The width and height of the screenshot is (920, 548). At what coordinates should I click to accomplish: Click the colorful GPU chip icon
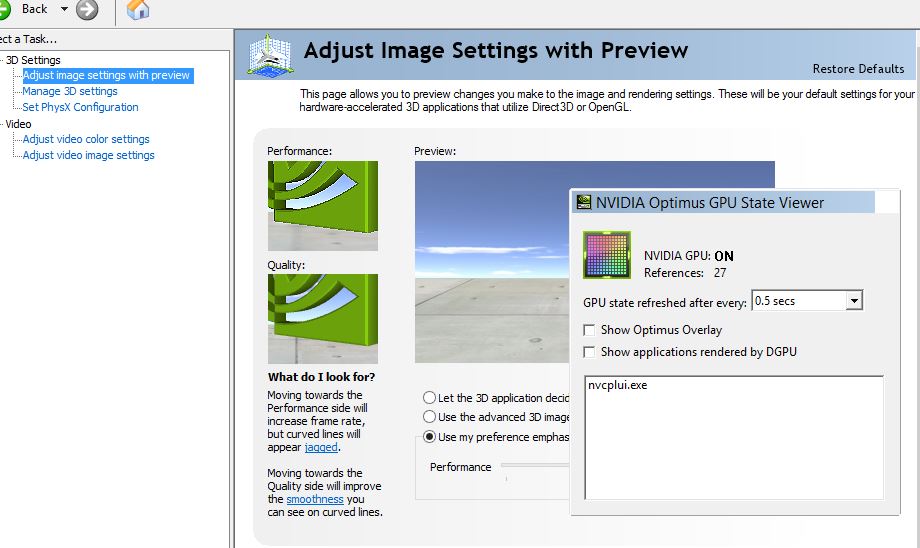pyautogui.click(x=607, y=255)
